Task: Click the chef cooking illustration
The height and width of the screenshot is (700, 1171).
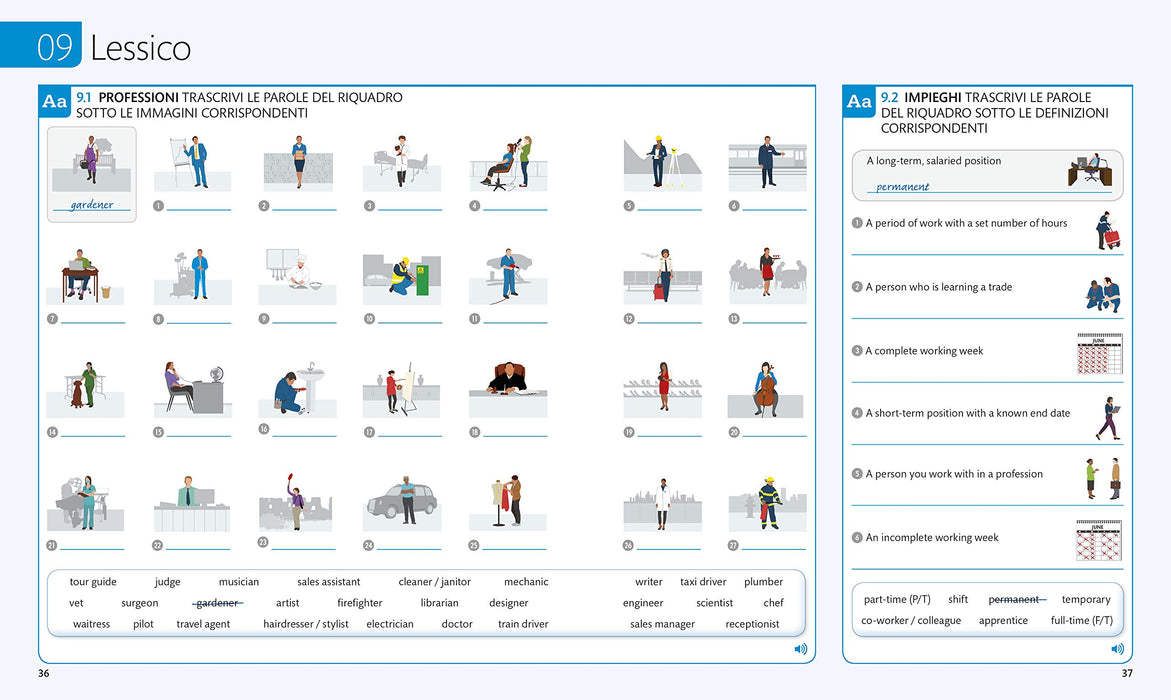Action: (297, 276)
